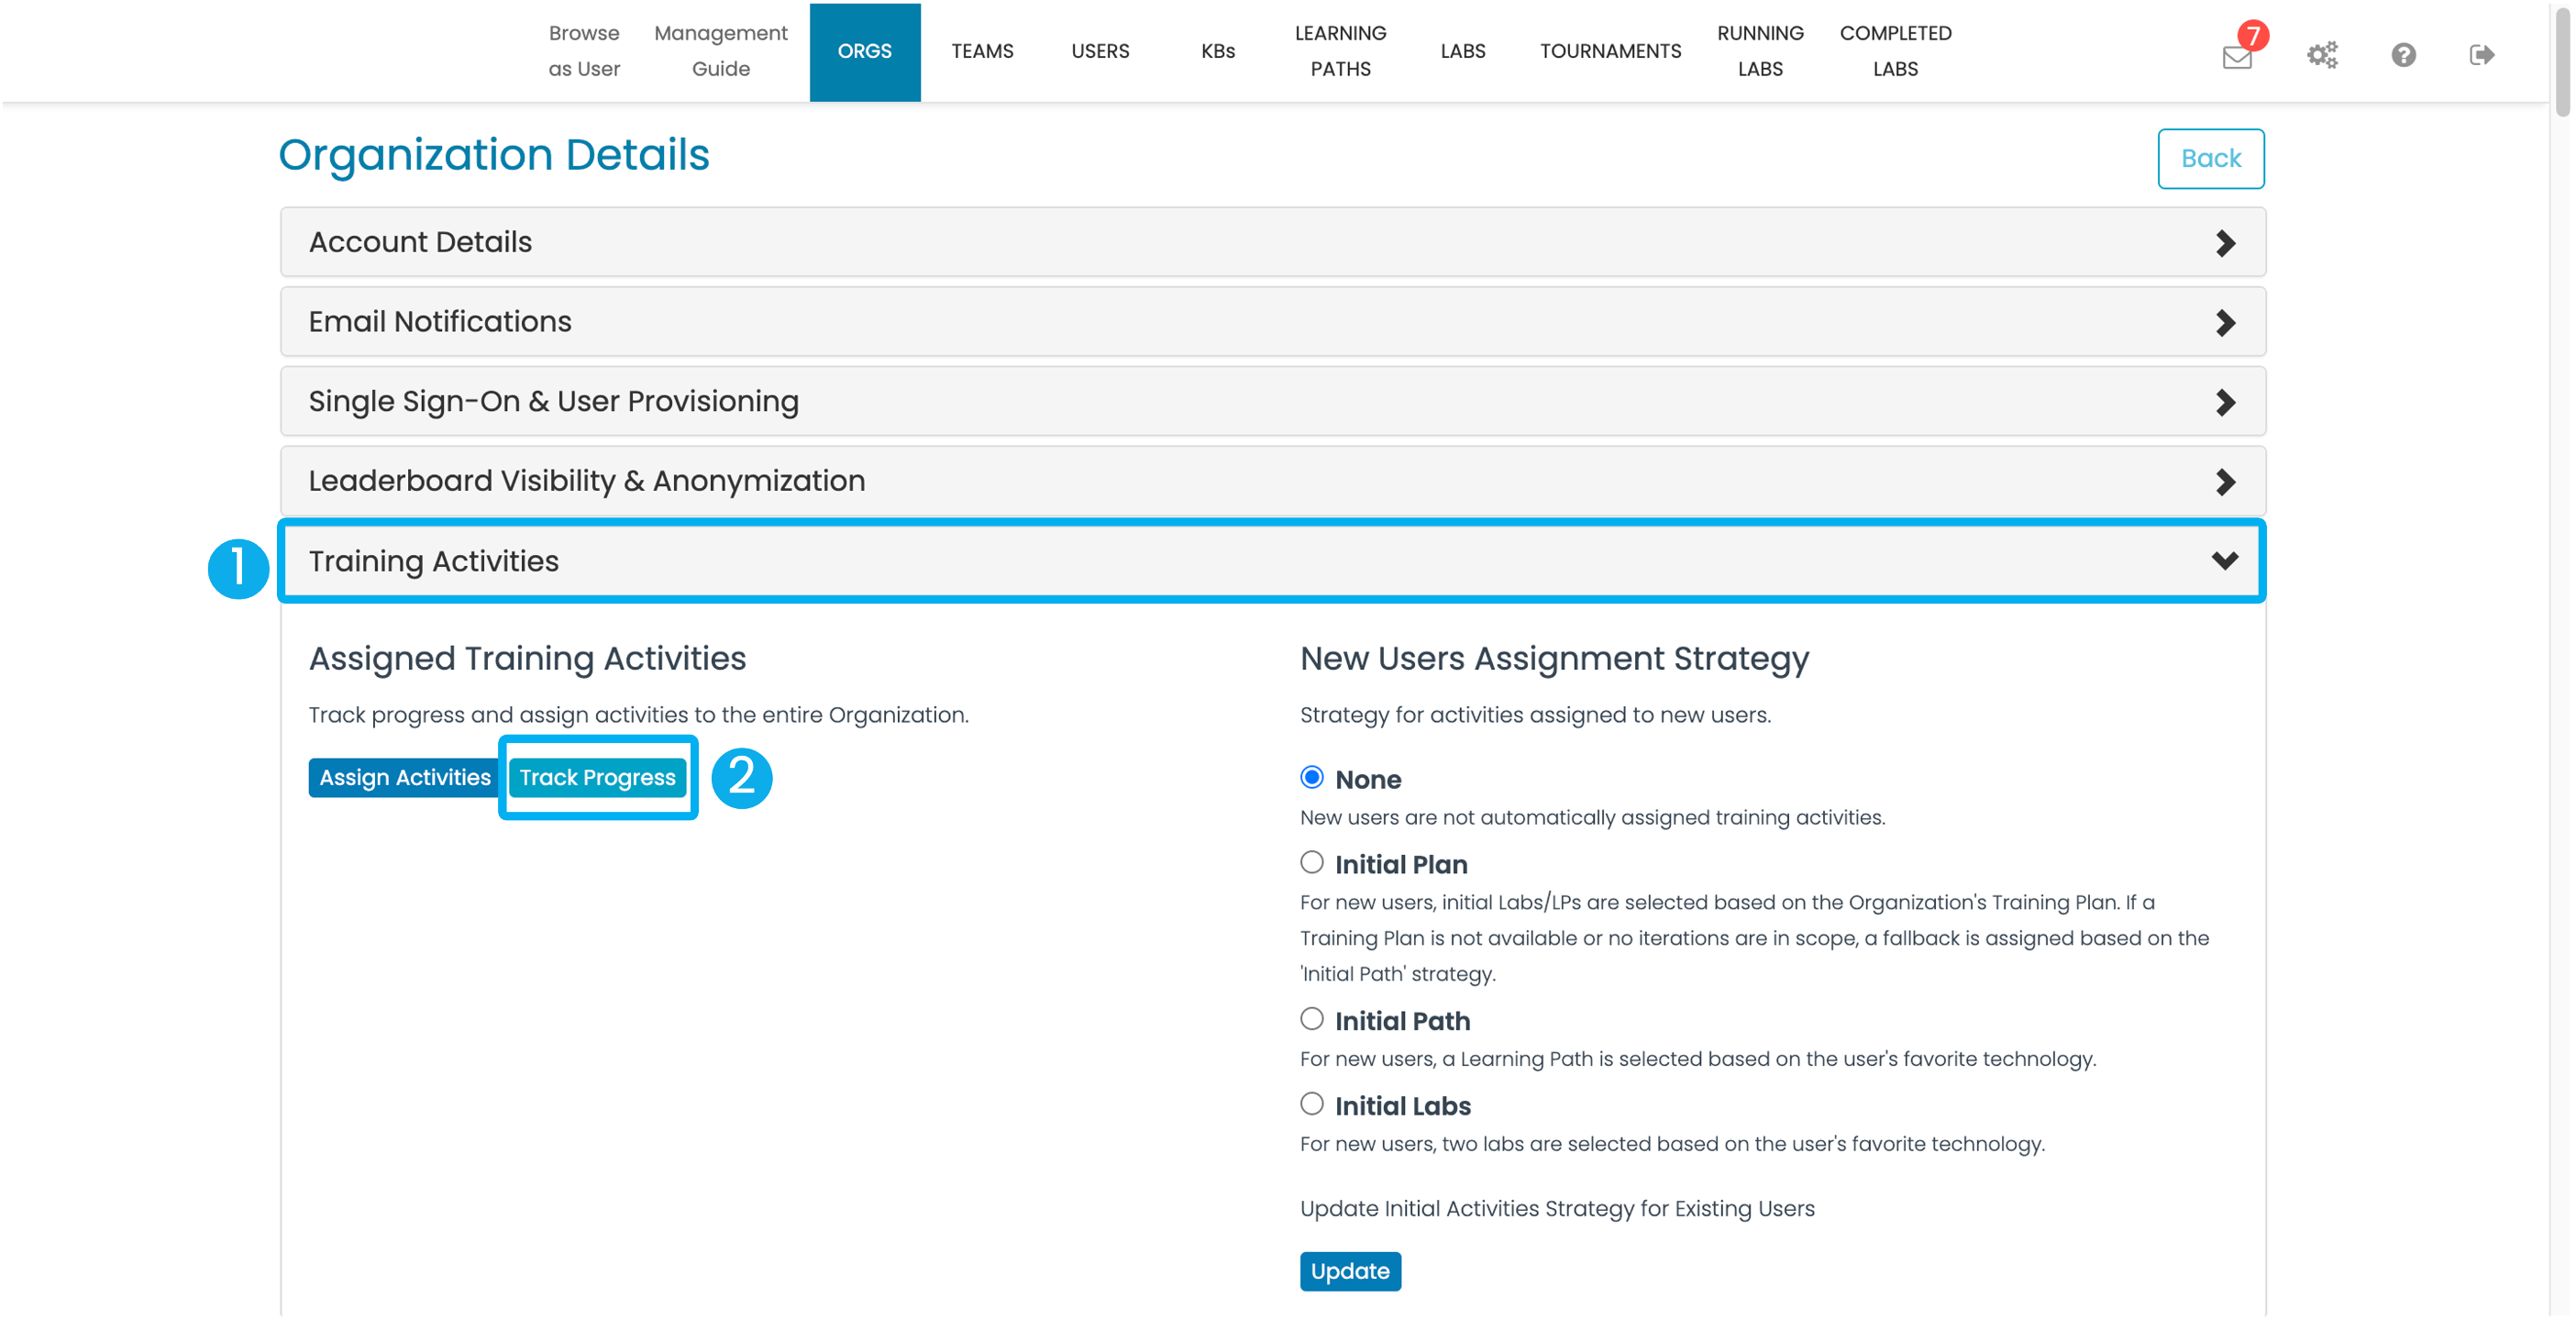Click the New Users Assignment Strategy heading
The image size is (2576, 1320).
pos(1554,658)
